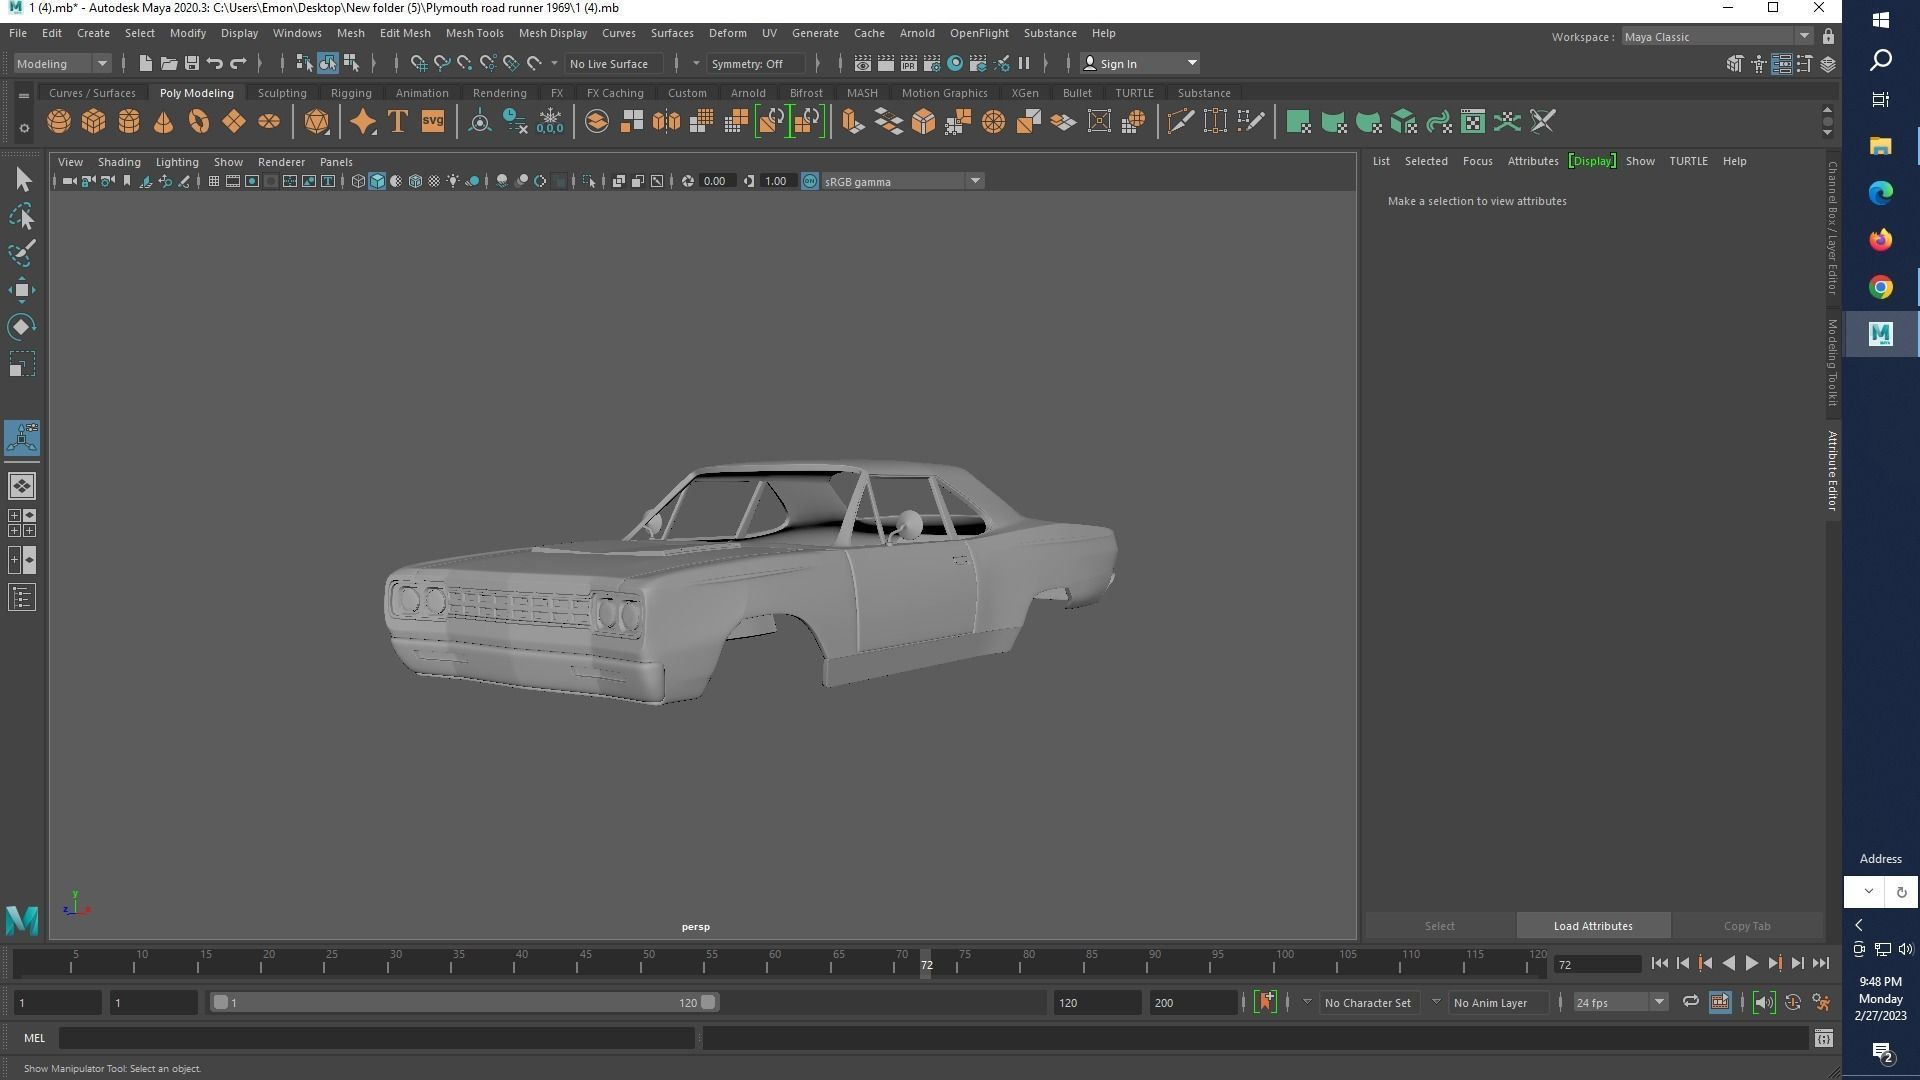Viewport: 1920px width, 1080px height.
Task: Open the sRGB gamma dropdown
Action: pyautogui.click(x=902, y=181)
